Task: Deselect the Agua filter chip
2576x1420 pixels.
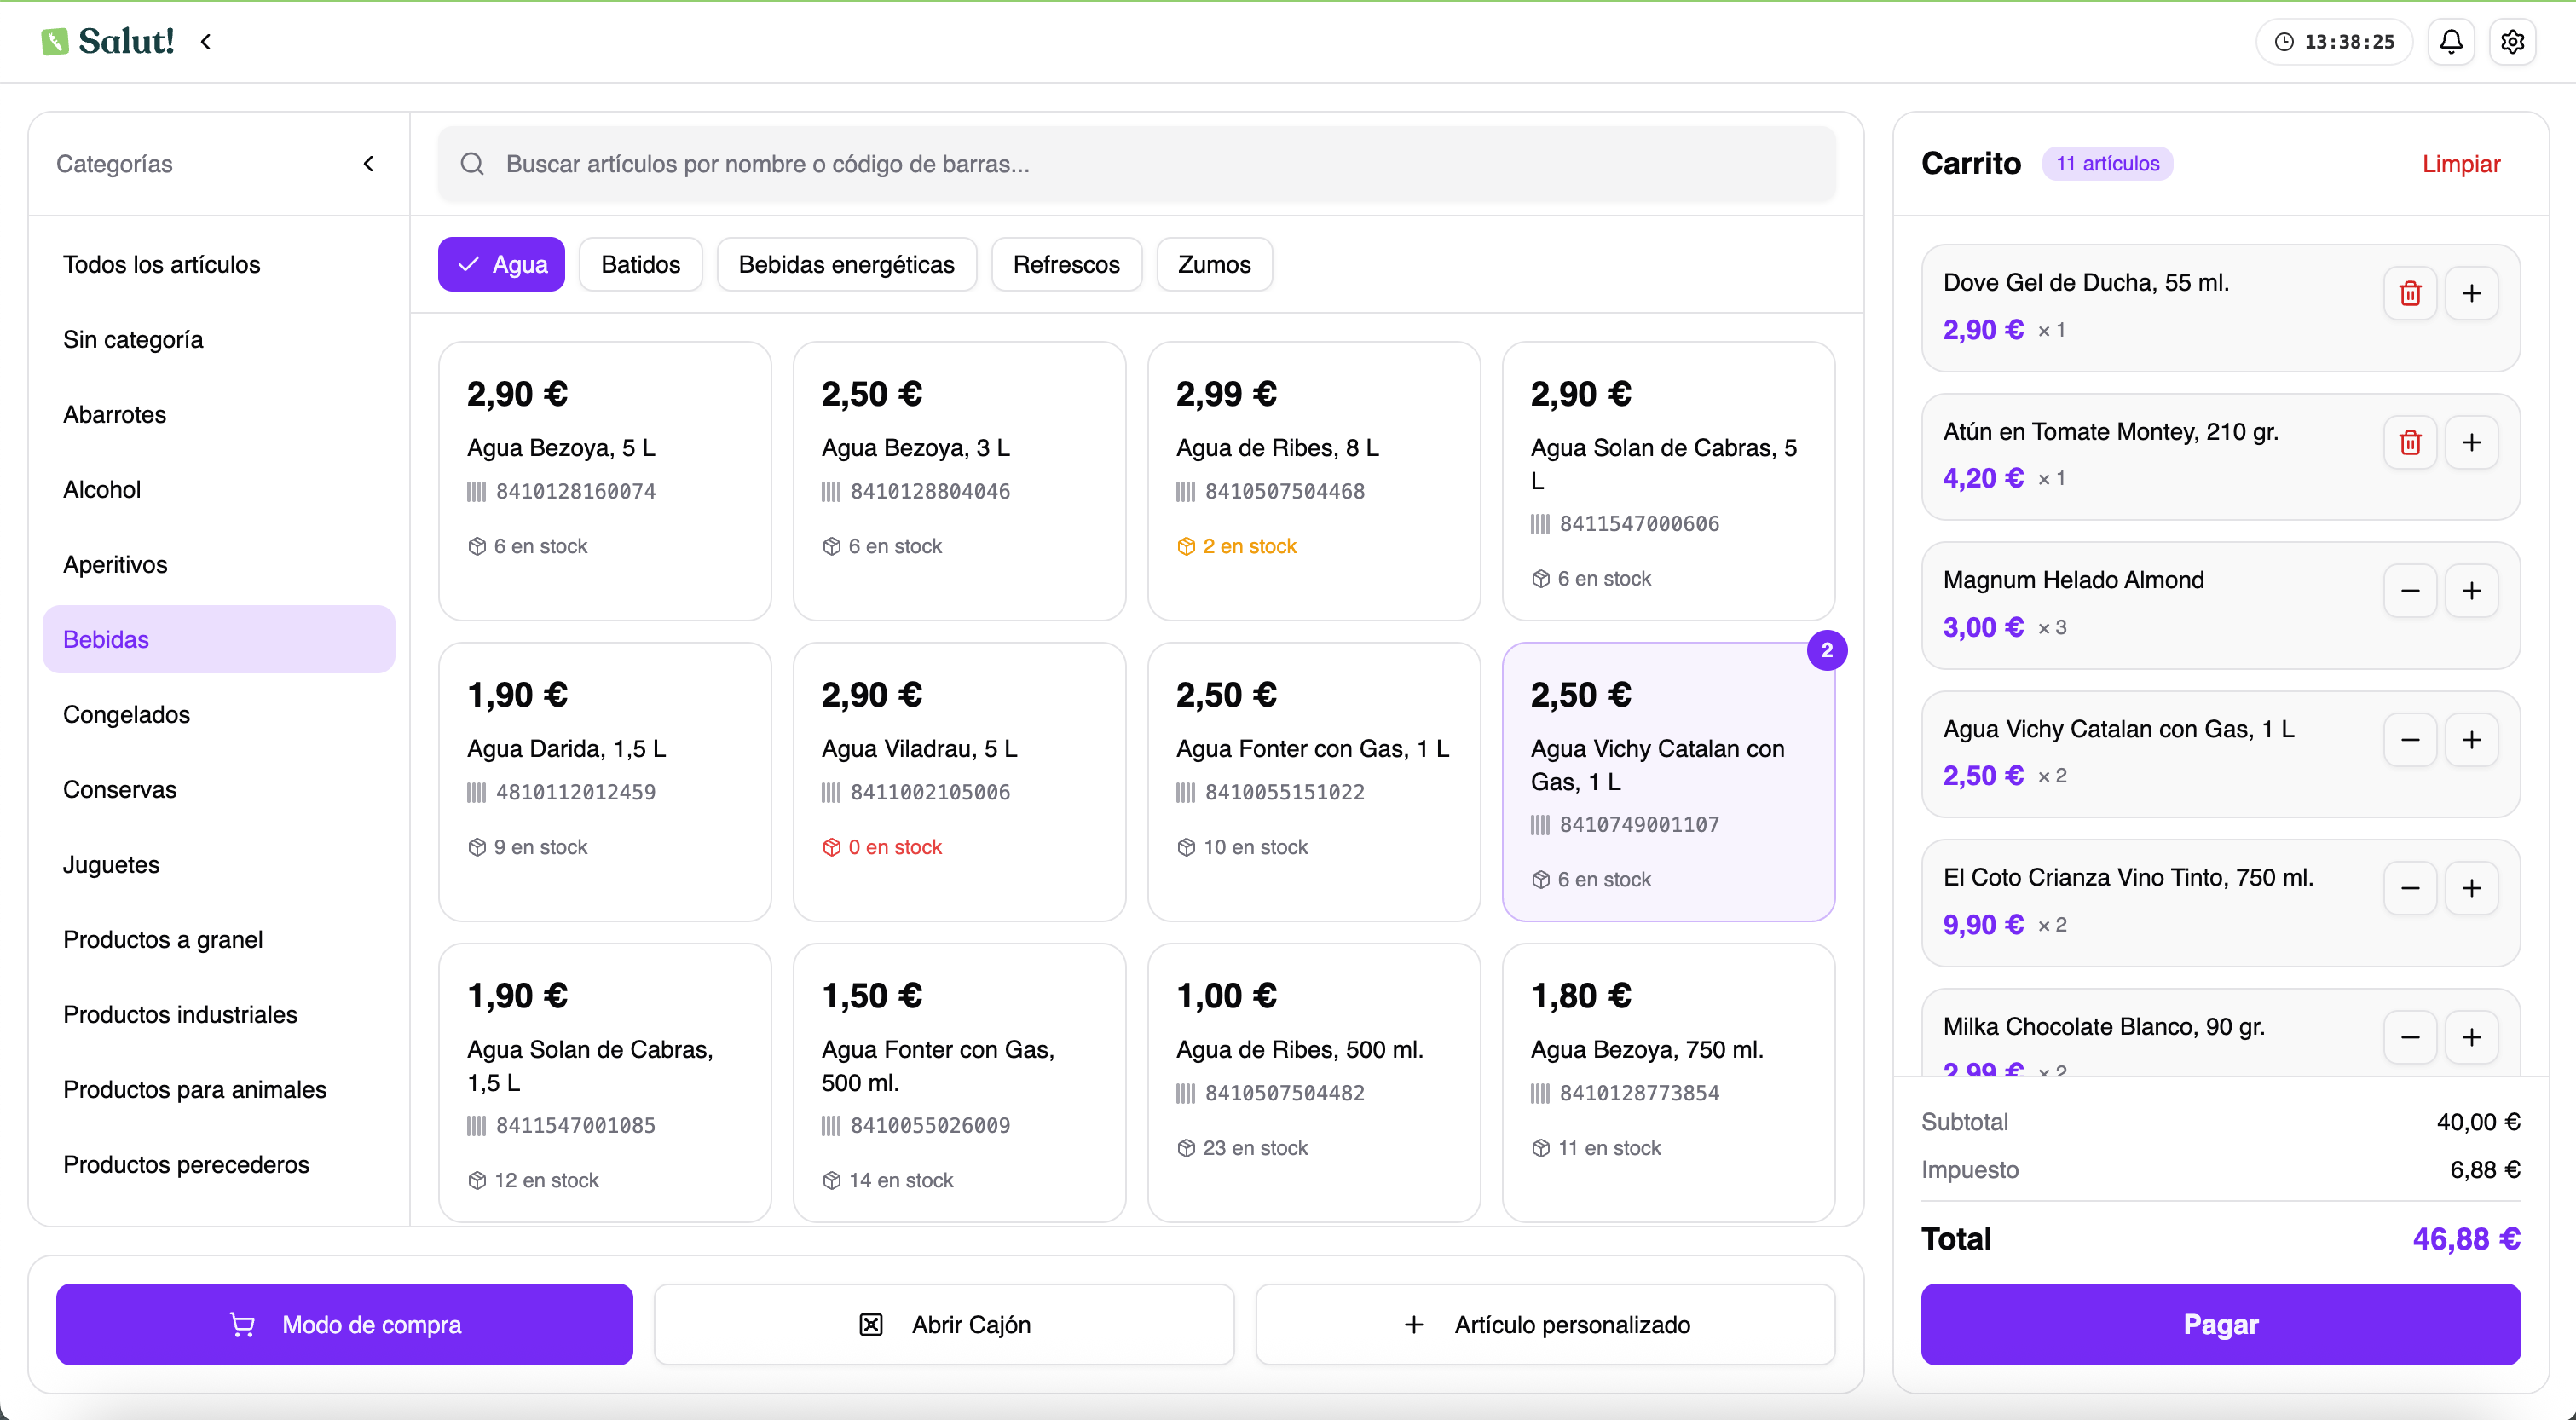Action: (x=501, y=264)
